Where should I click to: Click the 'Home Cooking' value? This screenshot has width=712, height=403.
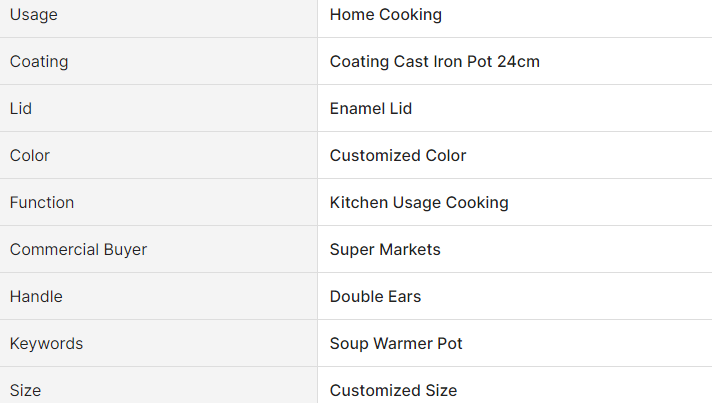pos(385,14)
